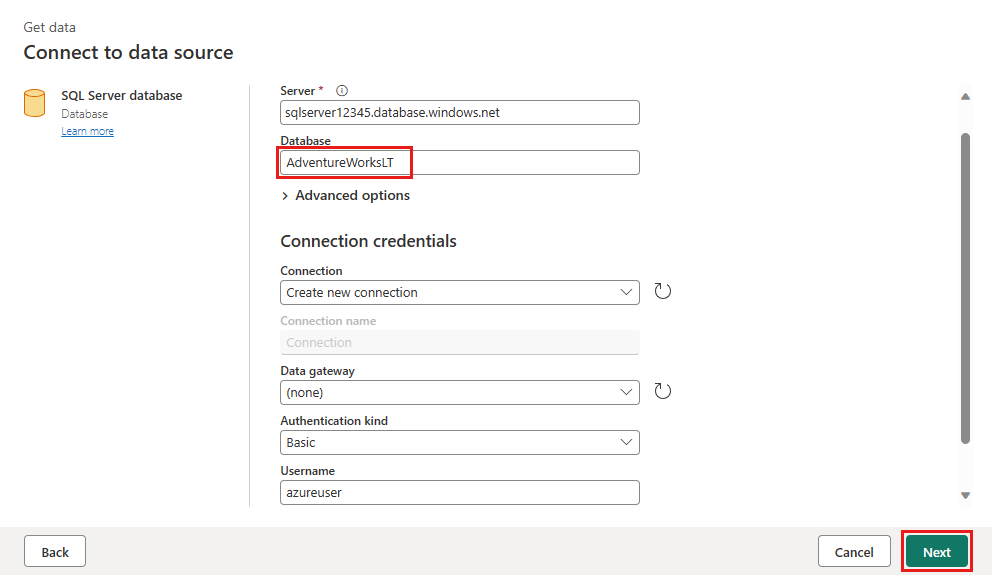Image resolution: width=992 pixels, height=575 pixels.
Task: Click the SQL Server database title
Action: (x=121, y=96)
